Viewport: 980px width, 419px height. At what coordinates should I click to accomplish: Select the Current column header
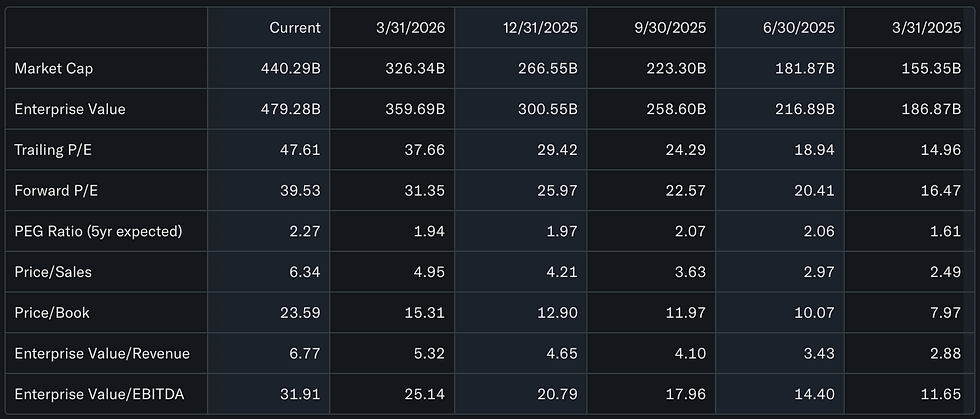pyautogui.click(x=294, y=28)
